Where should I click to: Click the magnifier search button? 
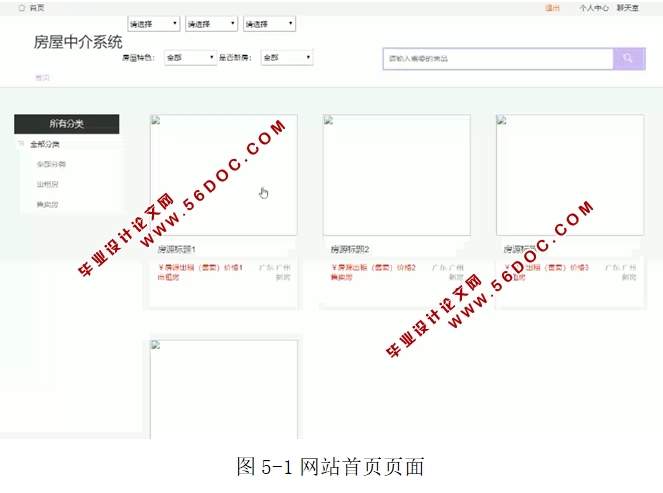point(628,59)
